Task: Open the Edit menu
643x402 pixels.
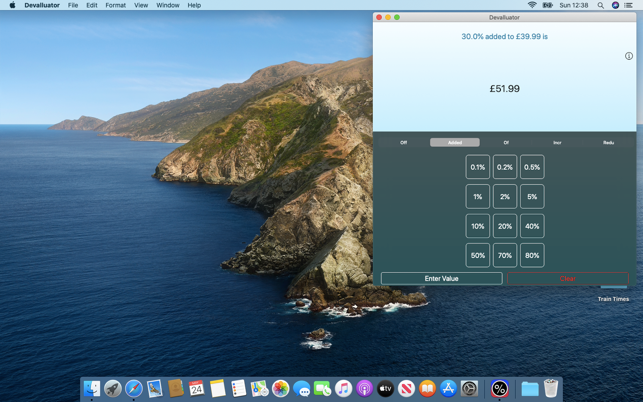Action: (x=92, y=5)
